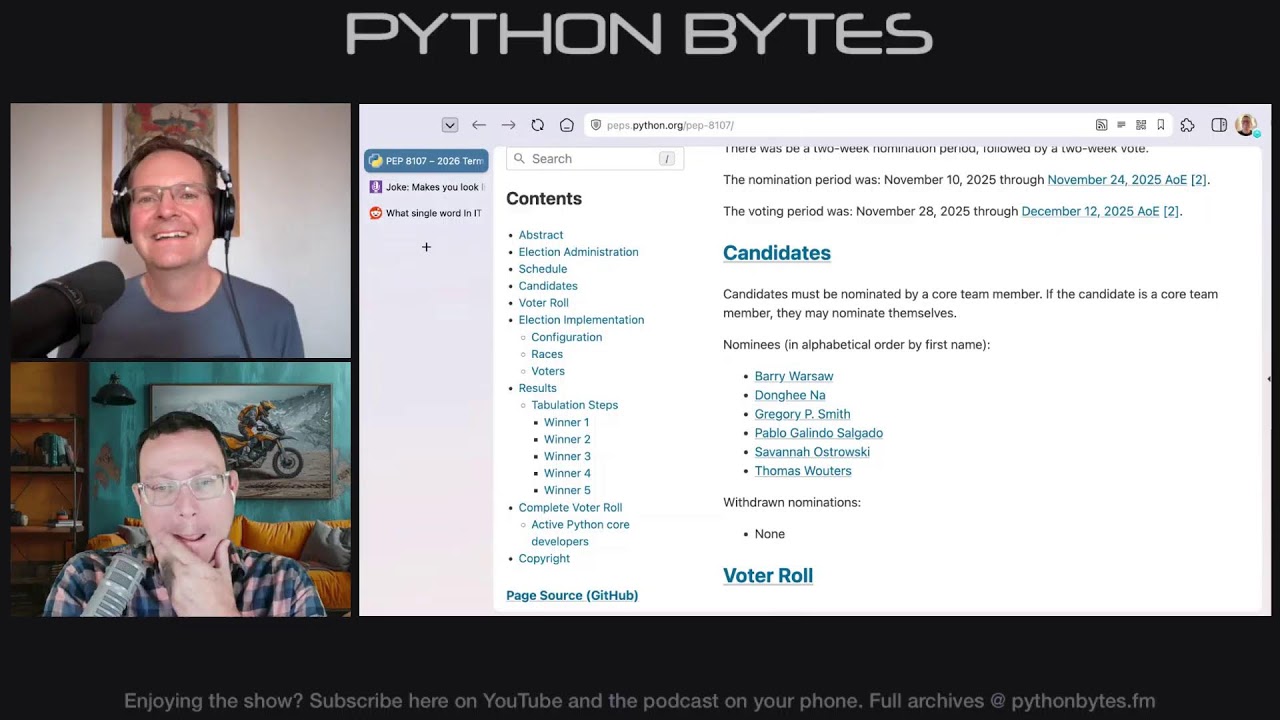This screenshot has width=1280, height=720.
Task: Go forward with the forward arrow
Action: tap(508, 125)
